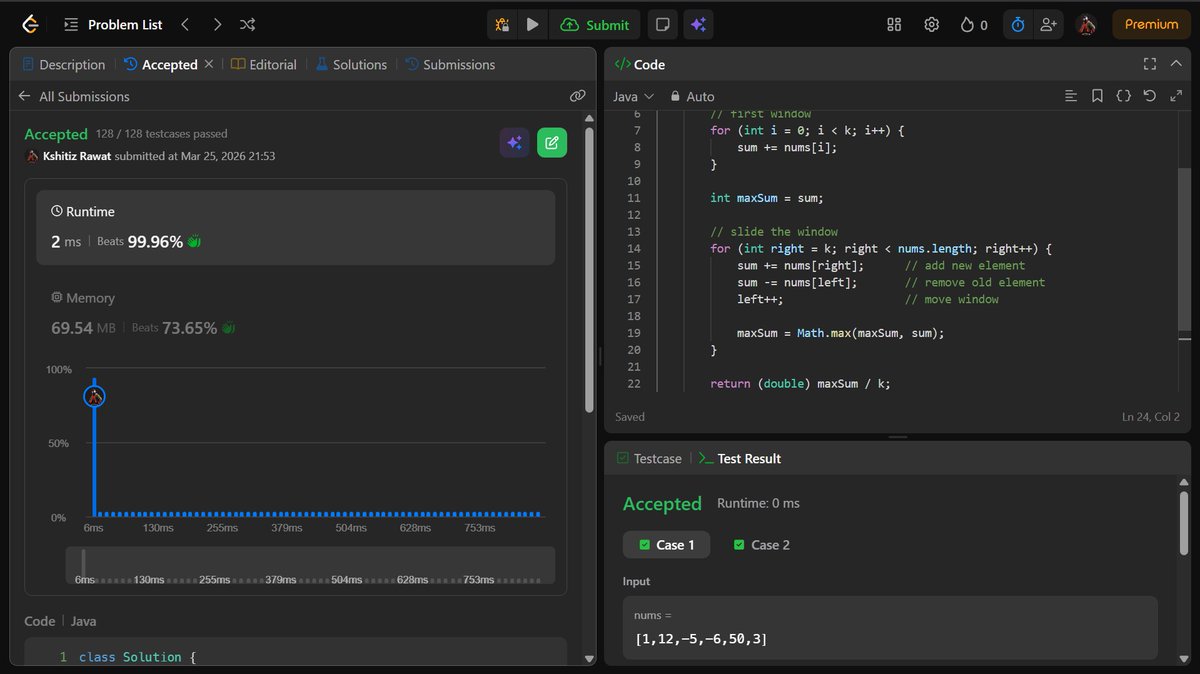The image size is (1200, 674).
Task: Go back to All Submissions
Action: pyautogui.click(x=74, y=96)
